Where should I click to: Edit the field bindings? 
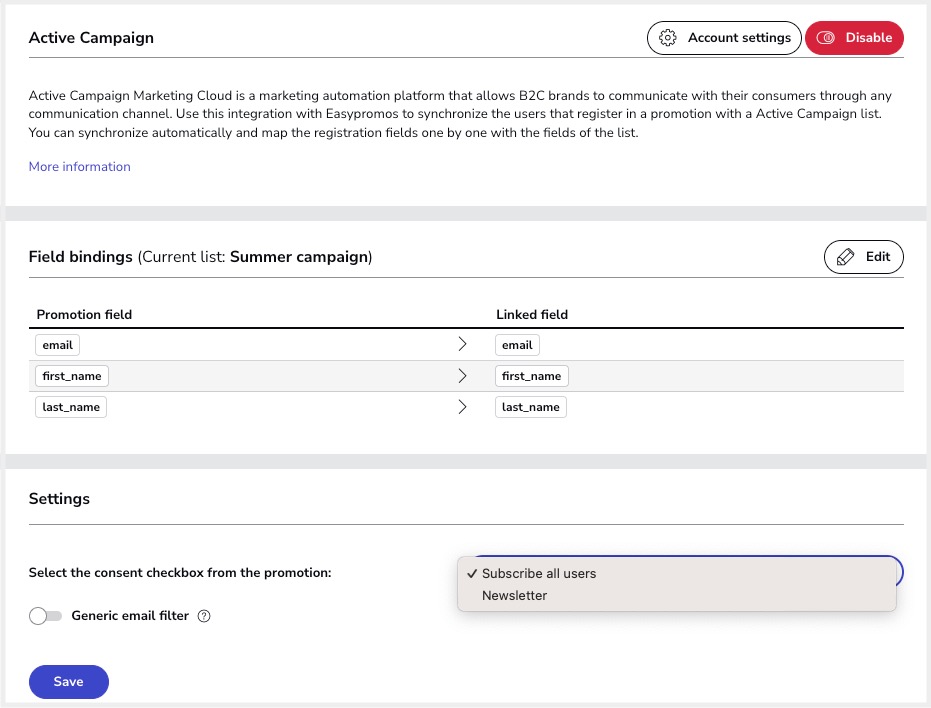(x=864, y=257)
